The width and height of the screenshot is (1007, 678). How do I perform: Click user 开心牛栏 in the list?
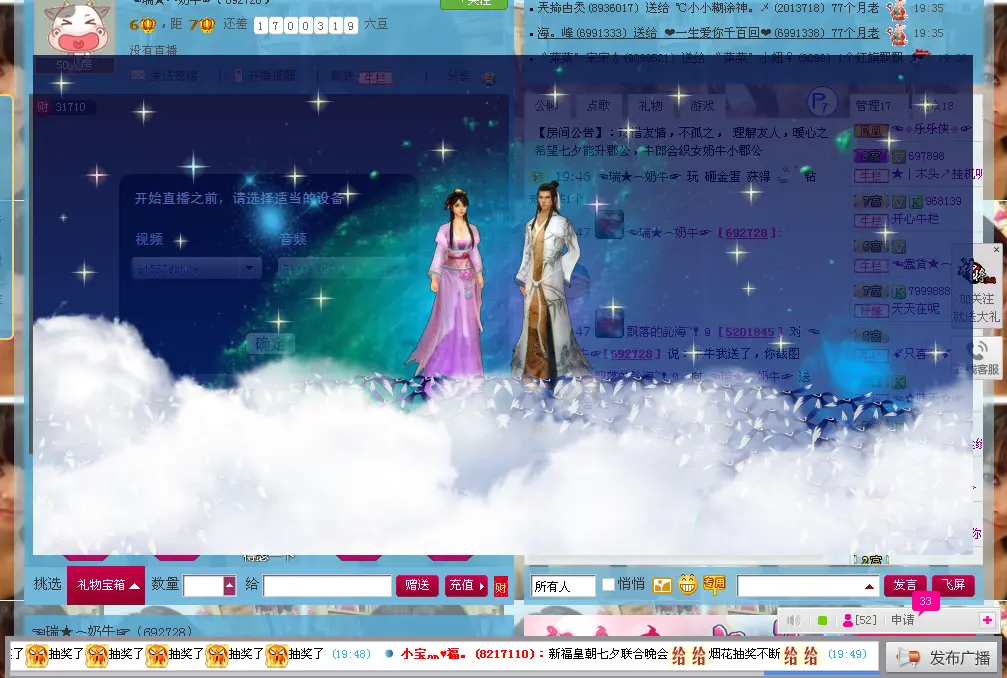pyautogui.click(x=915, y=219)
